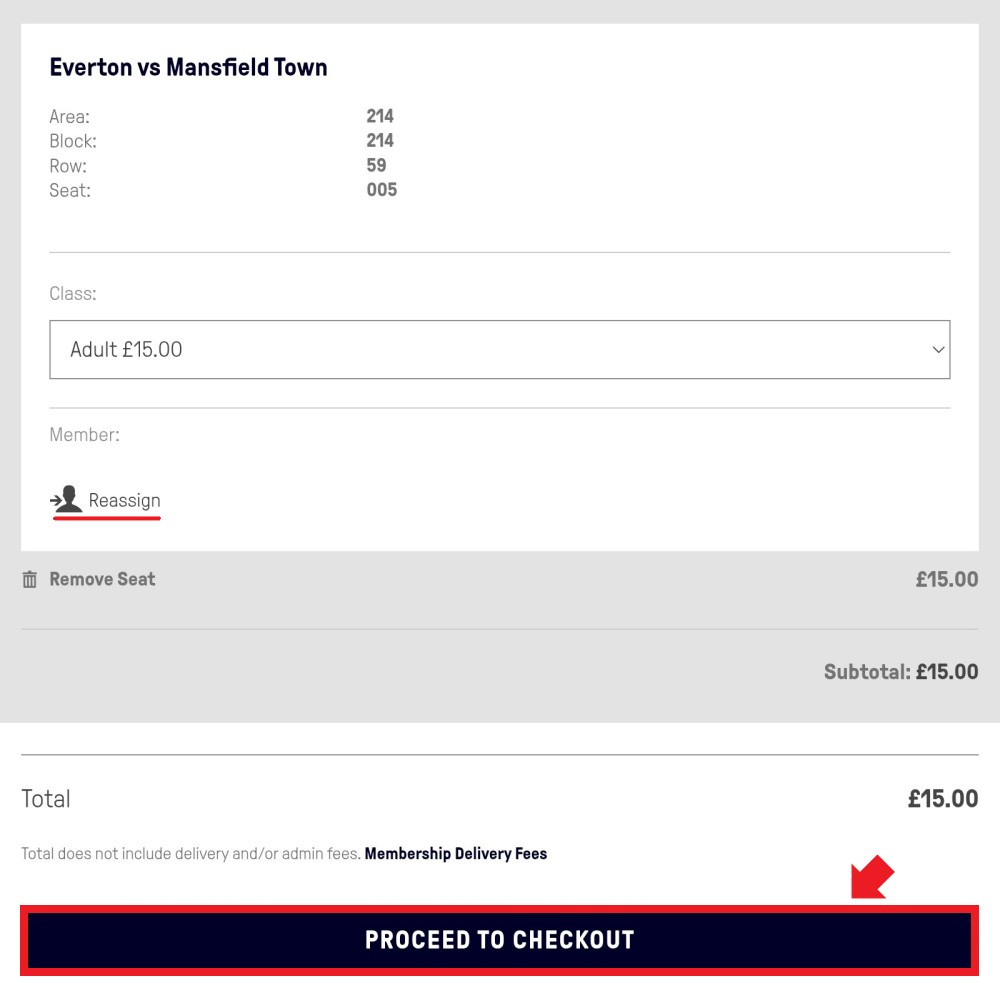The height and width of the screenshot is (996, 1000).
Task: Click the bold Total £15.00 amount
Action: point(943,798)
